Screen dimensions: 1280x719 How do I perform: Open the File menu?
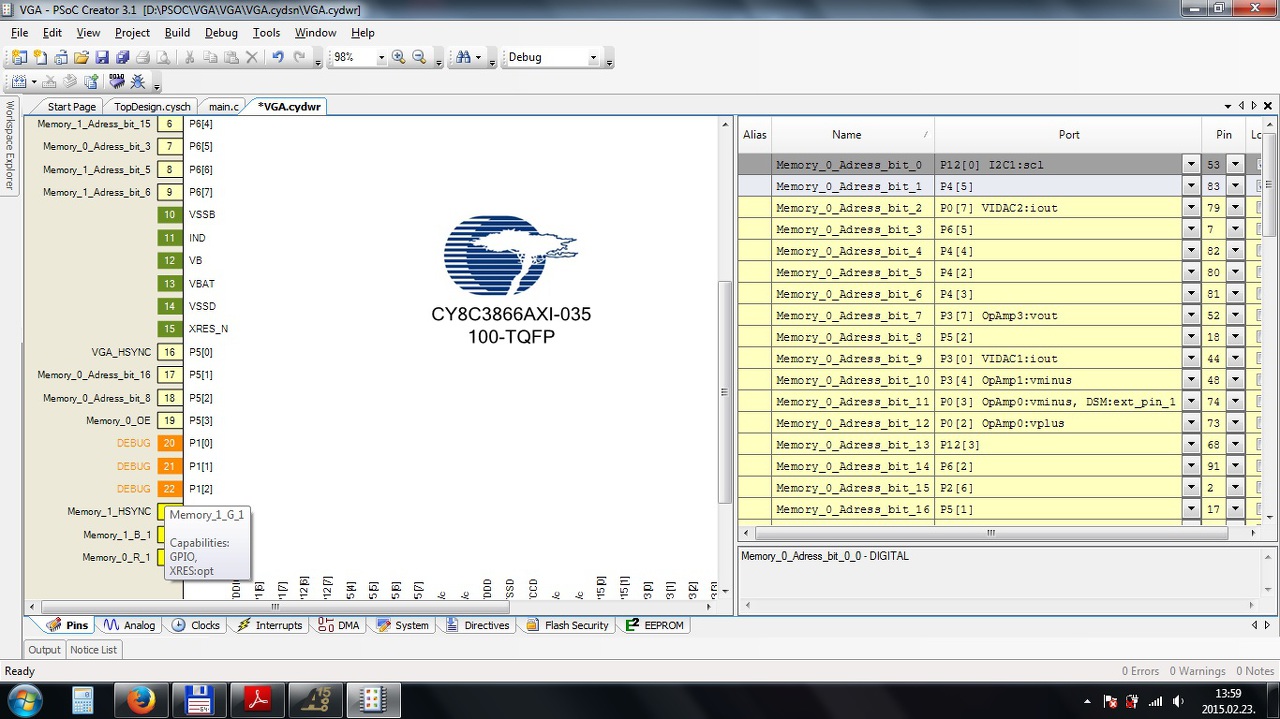click(19, 33)
